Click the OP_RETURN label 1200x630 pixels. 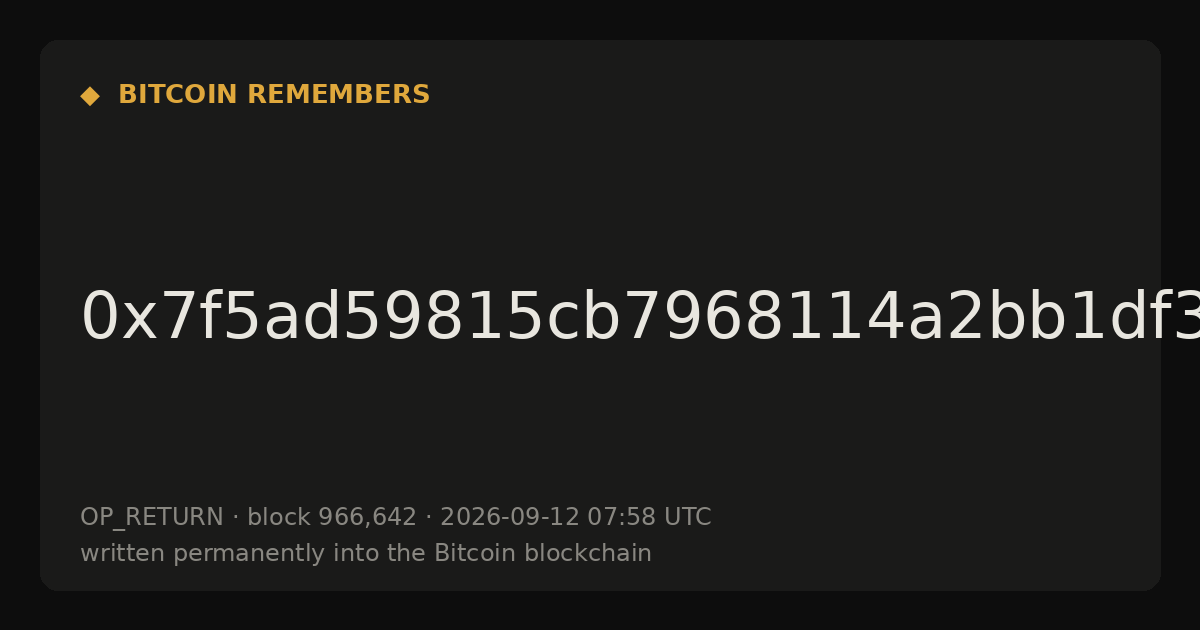point(152,518)
